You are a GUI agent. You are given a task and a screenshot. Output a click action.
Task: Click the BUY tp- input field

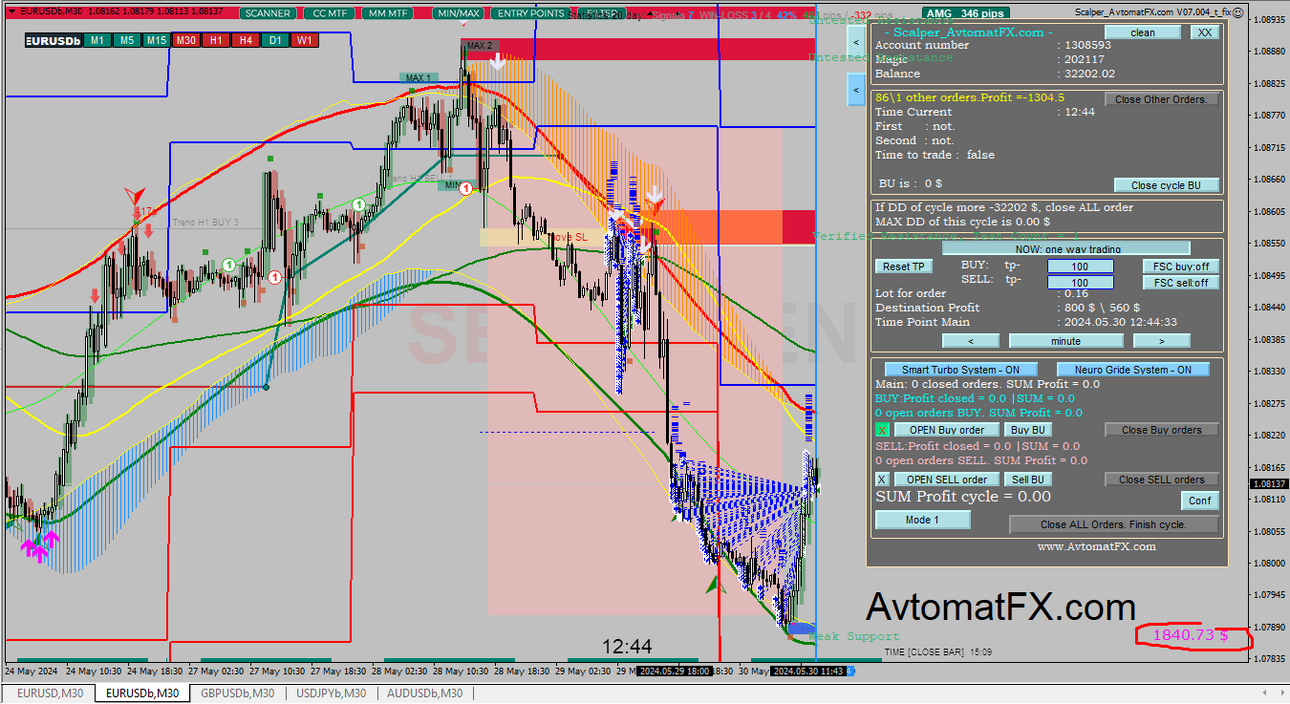tap(1081, 267)
